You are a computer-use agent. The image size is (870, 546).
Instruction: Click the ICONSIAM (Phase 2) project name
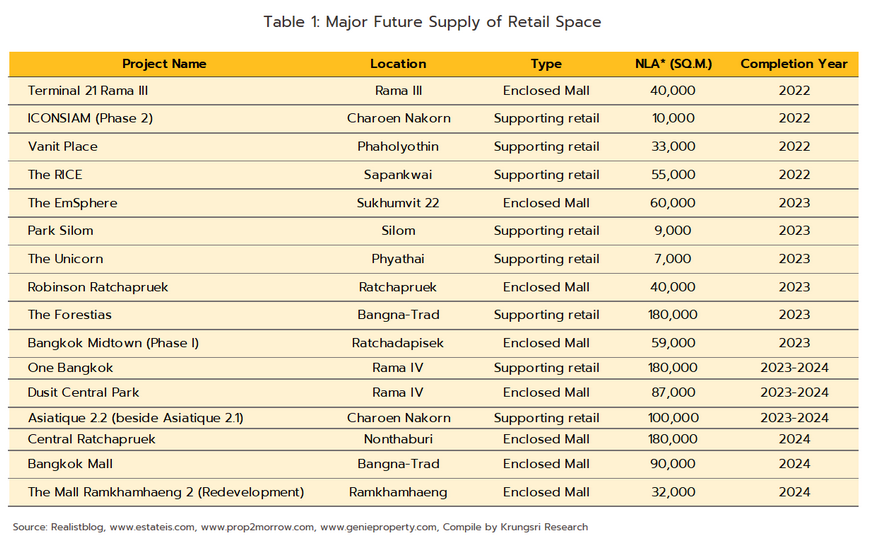(90, 118)
